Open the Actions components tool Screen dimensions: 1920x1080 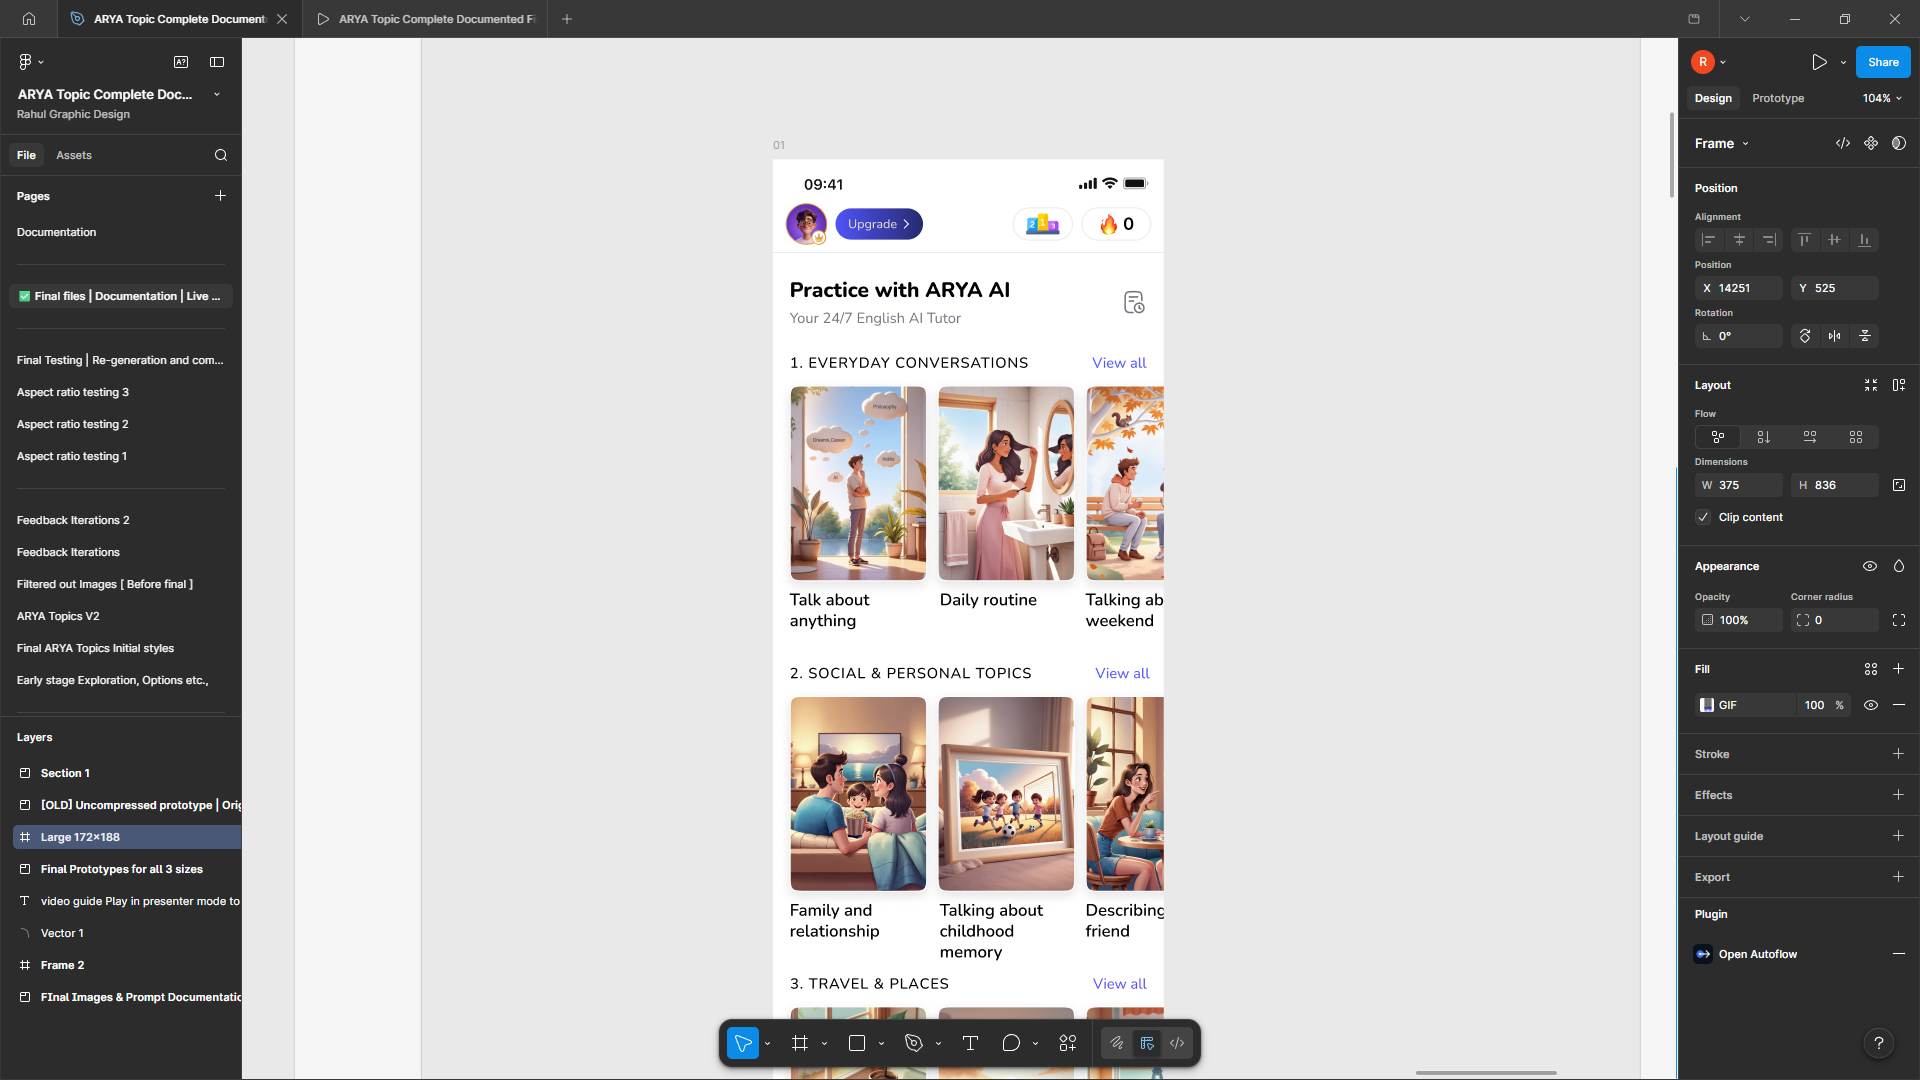[x=1068, y=1043]
